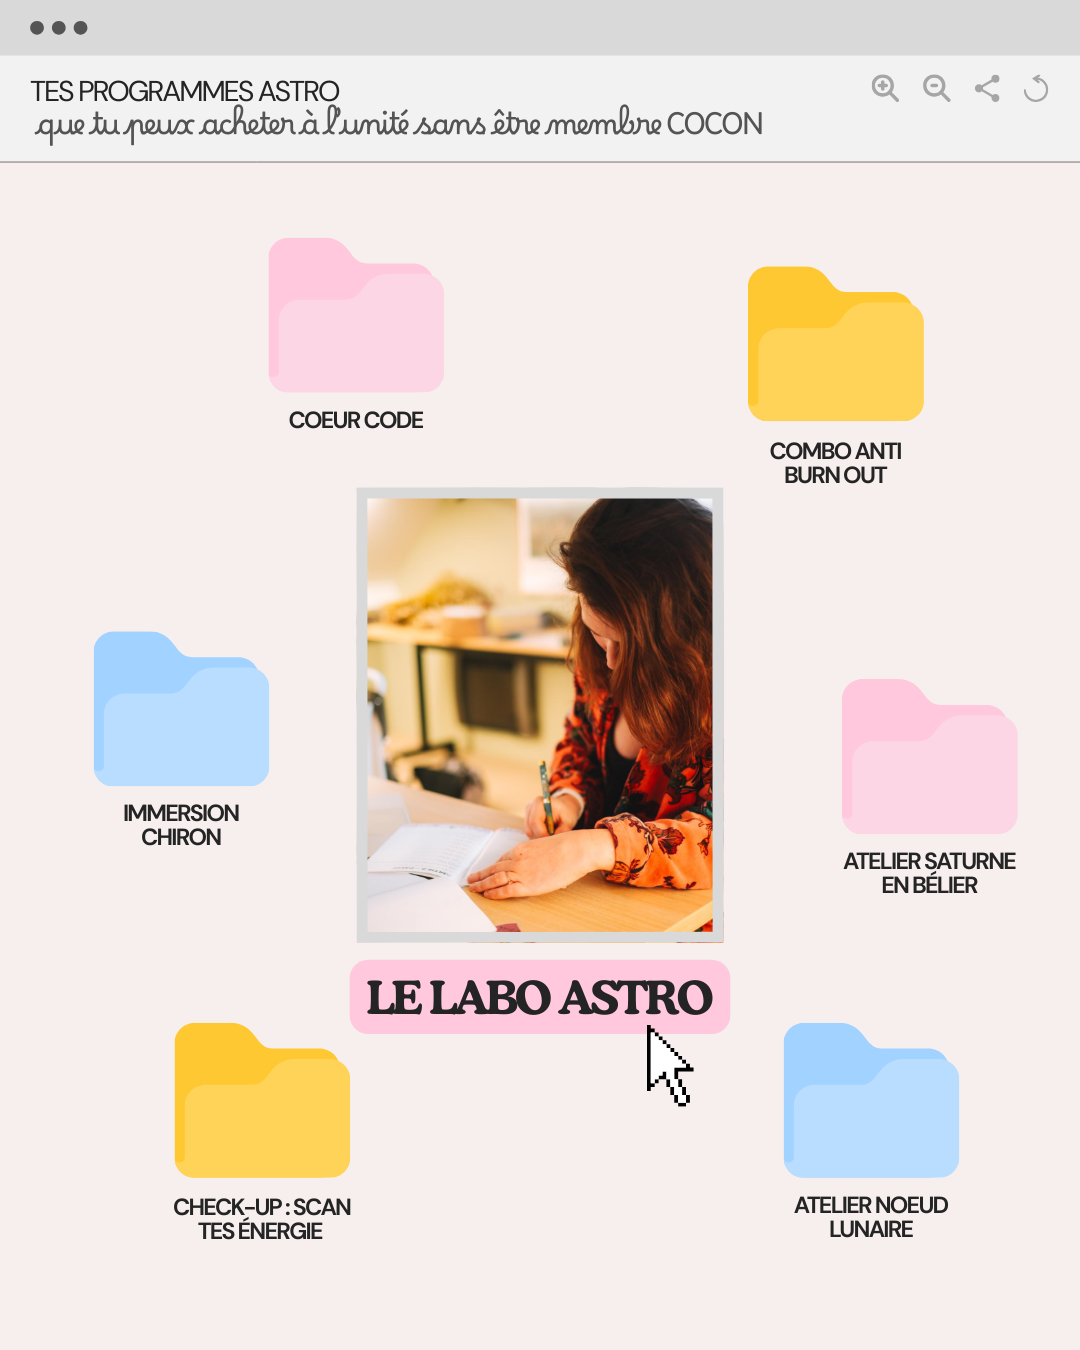
Task: Open the blue IMMERSION CHIRON folder icon
Action: (x=181, y=709)
